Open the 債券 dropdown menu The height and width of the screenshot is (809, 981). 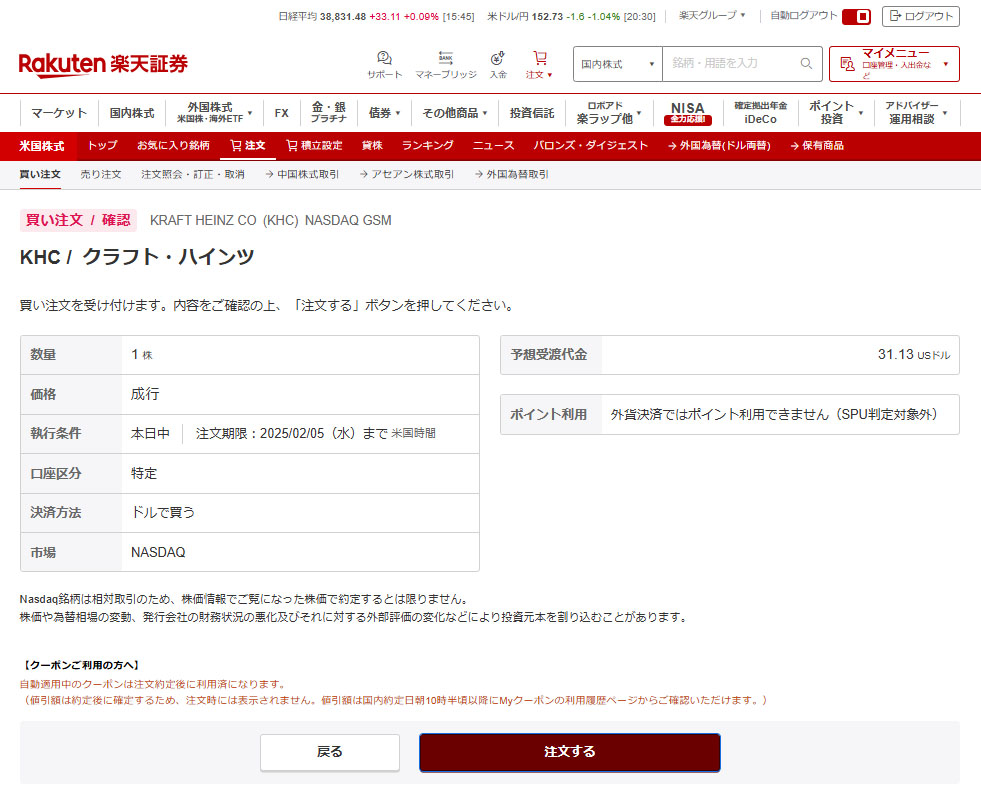[384, 113]
